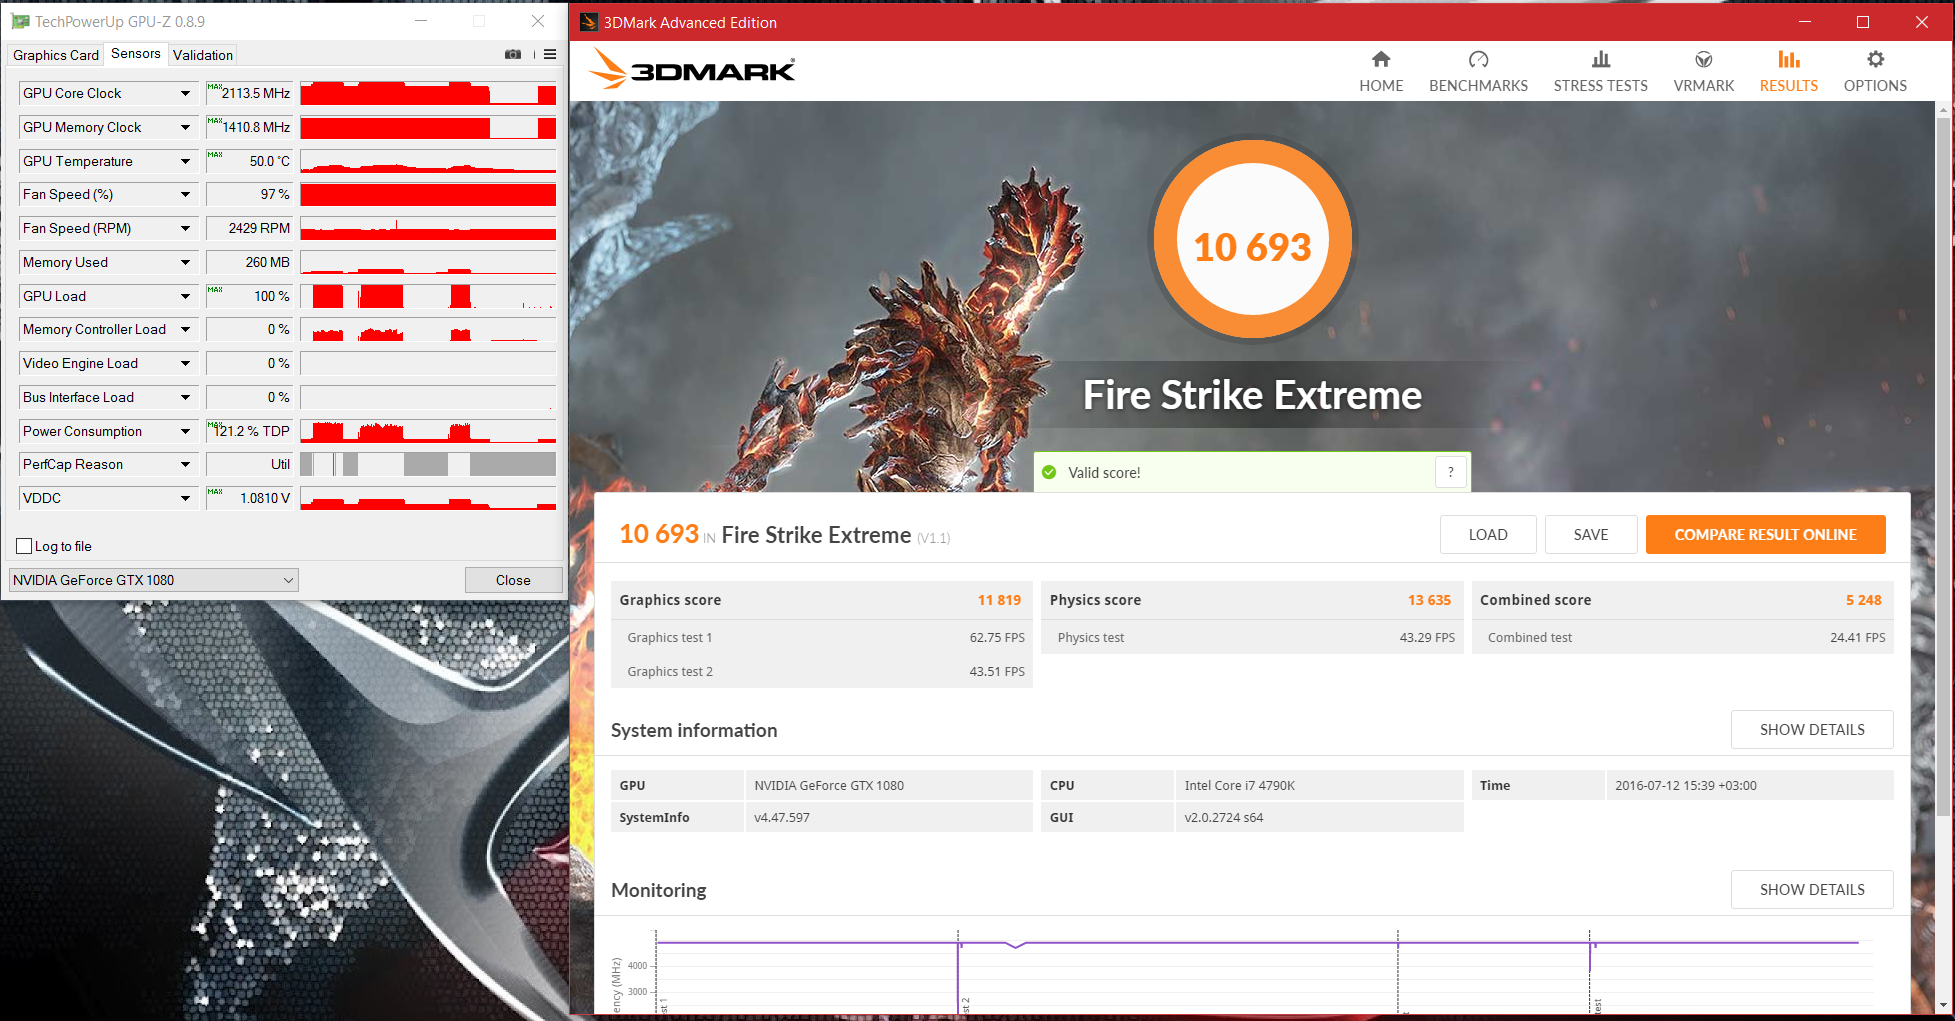Screen dimensions: 1955x1021
Task: Click the Memory Used value 260 MB
Action: point(268,262)
